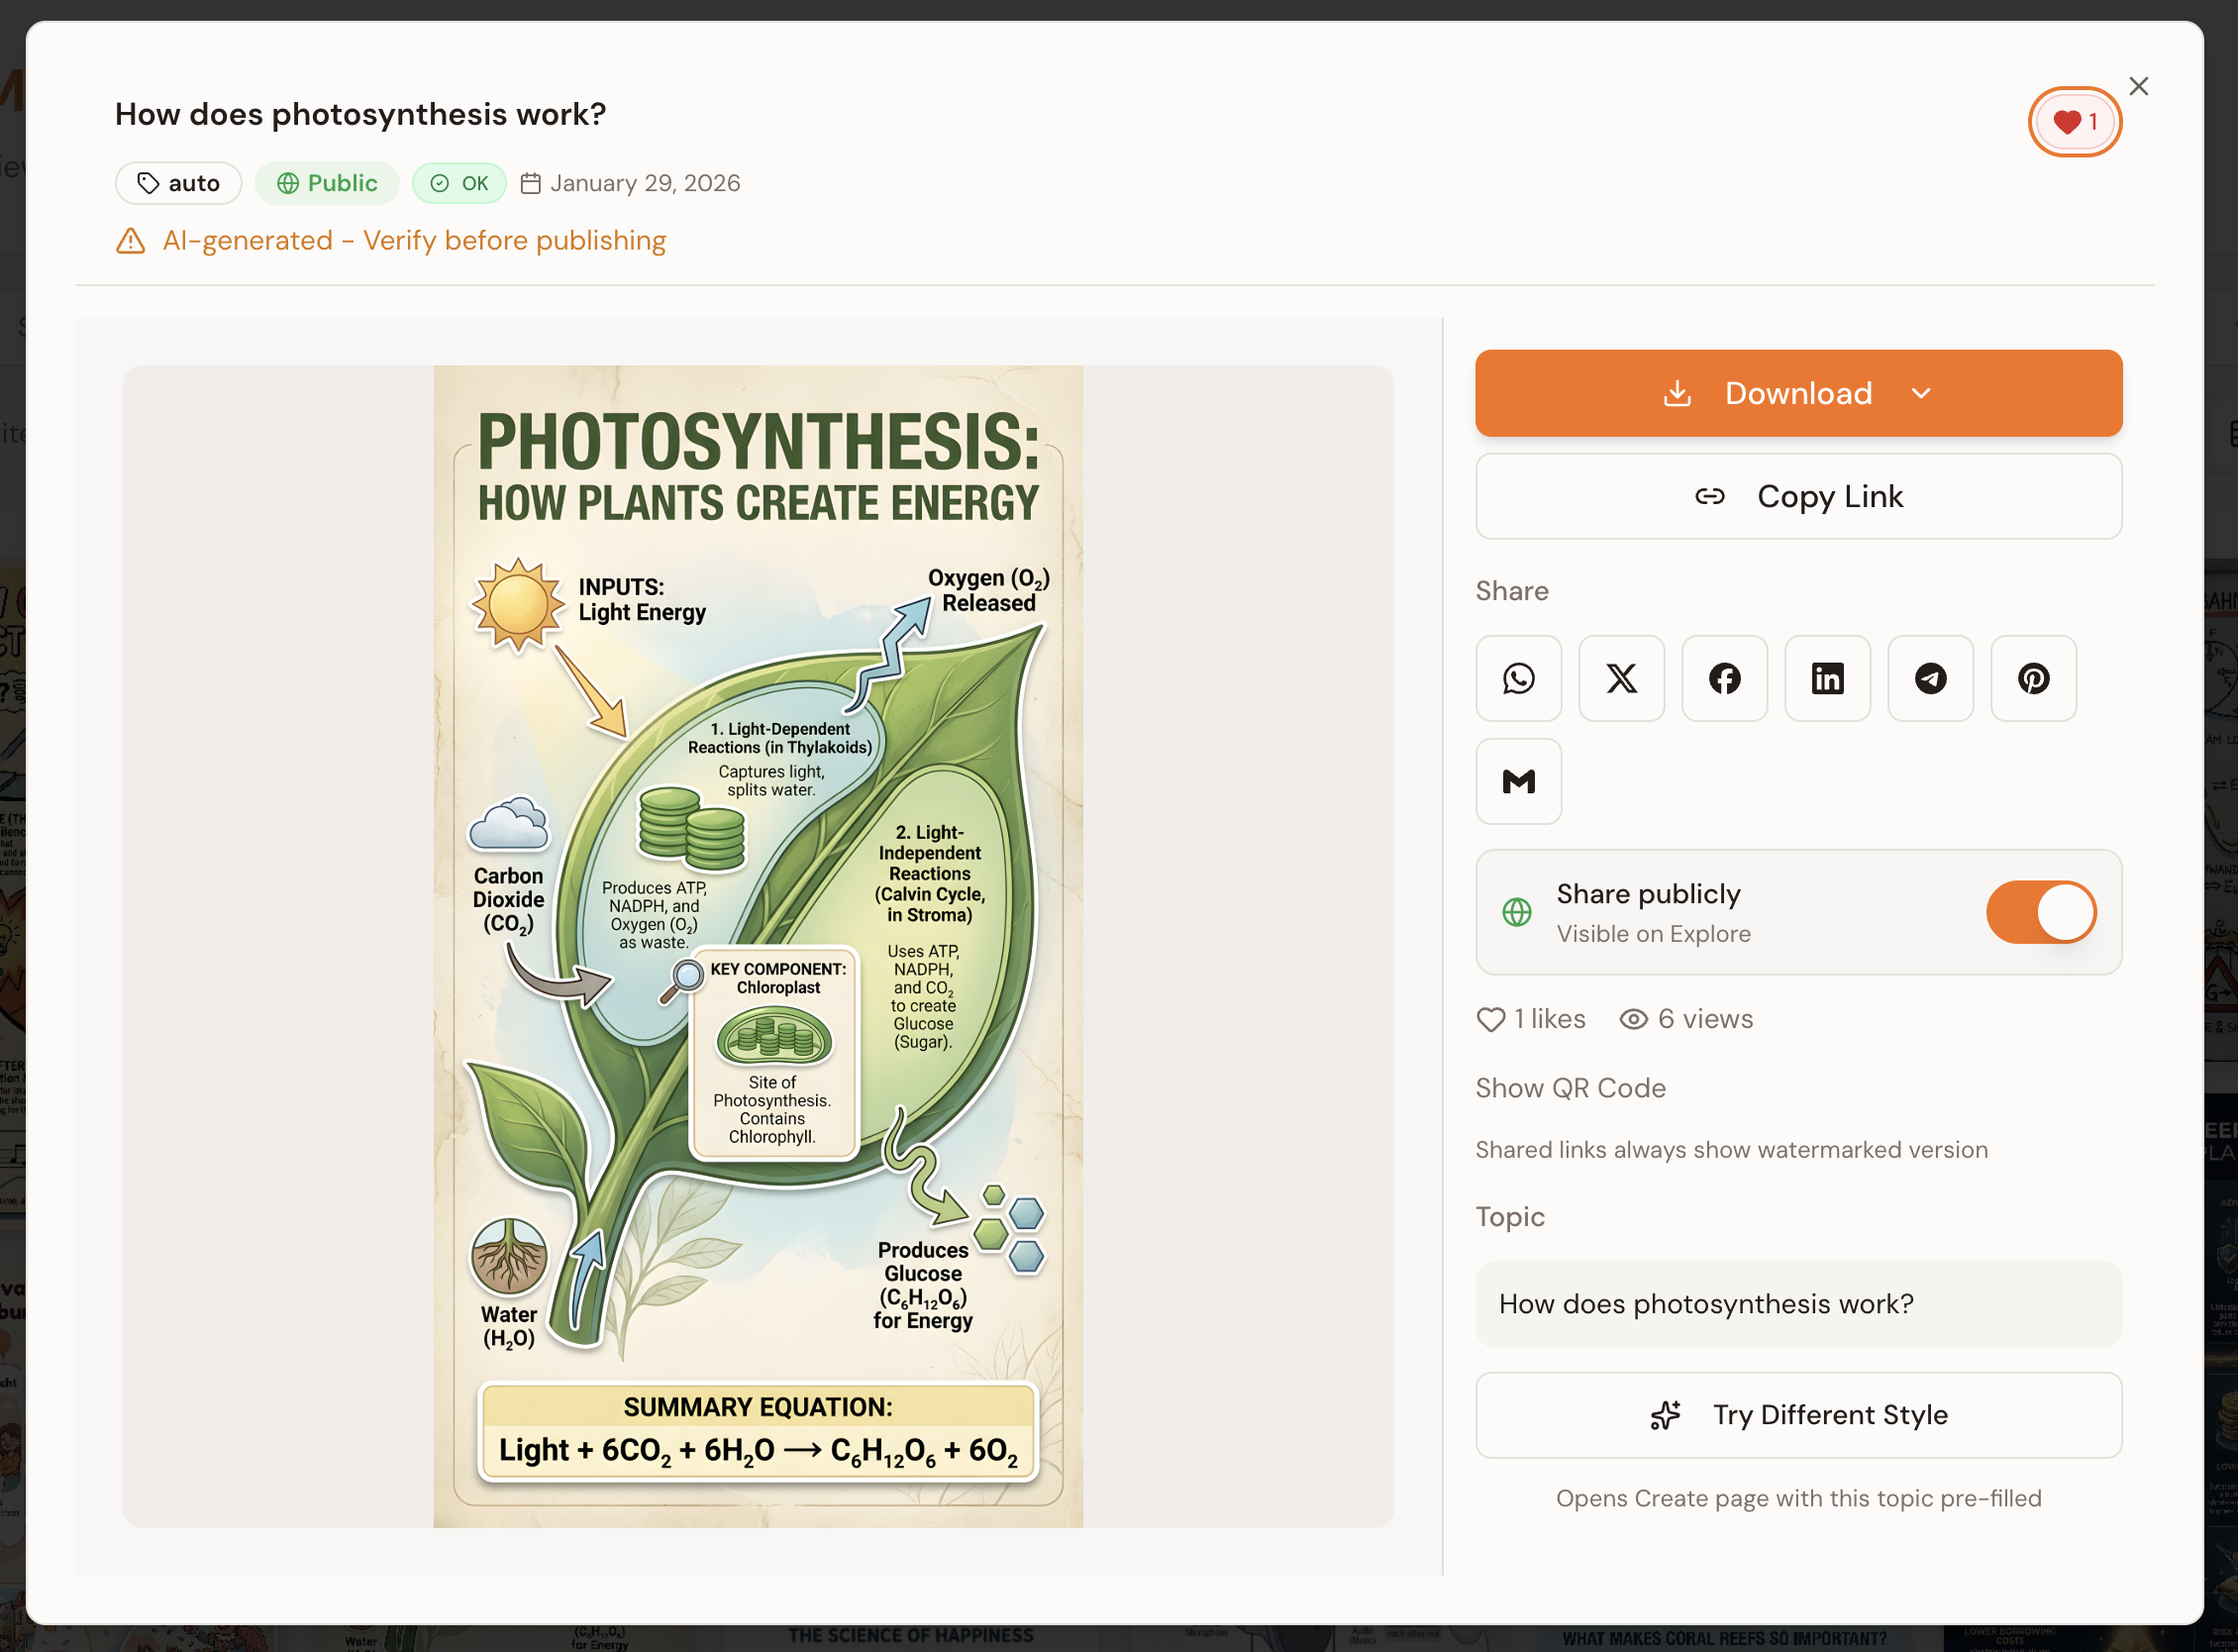Viewport: 2238px width, 1652px height.
Task: Disable the Share publicly switch
Action: pos(2041,912)
